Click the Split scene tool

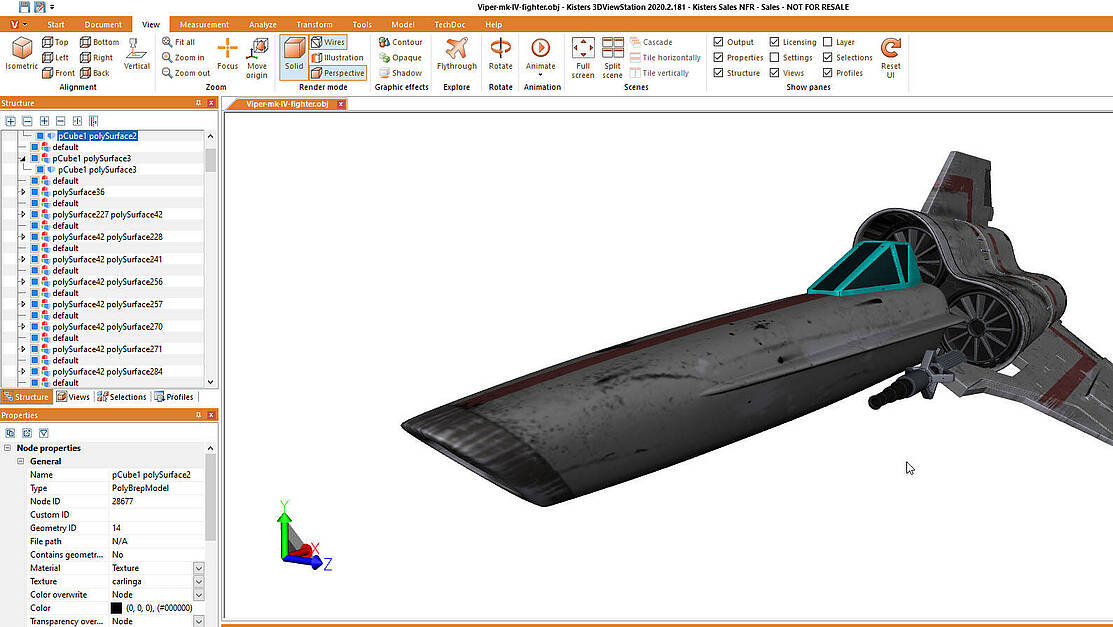point(613,57)
